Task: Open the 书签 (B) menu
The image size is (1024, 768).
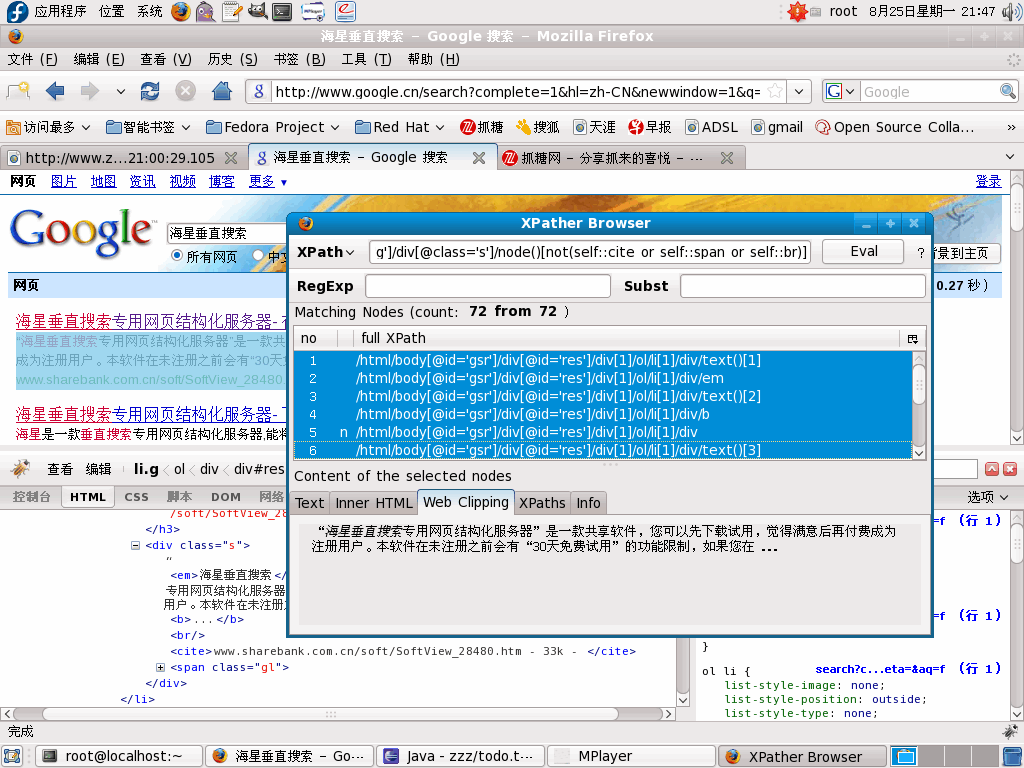Action: coord(300,59)
